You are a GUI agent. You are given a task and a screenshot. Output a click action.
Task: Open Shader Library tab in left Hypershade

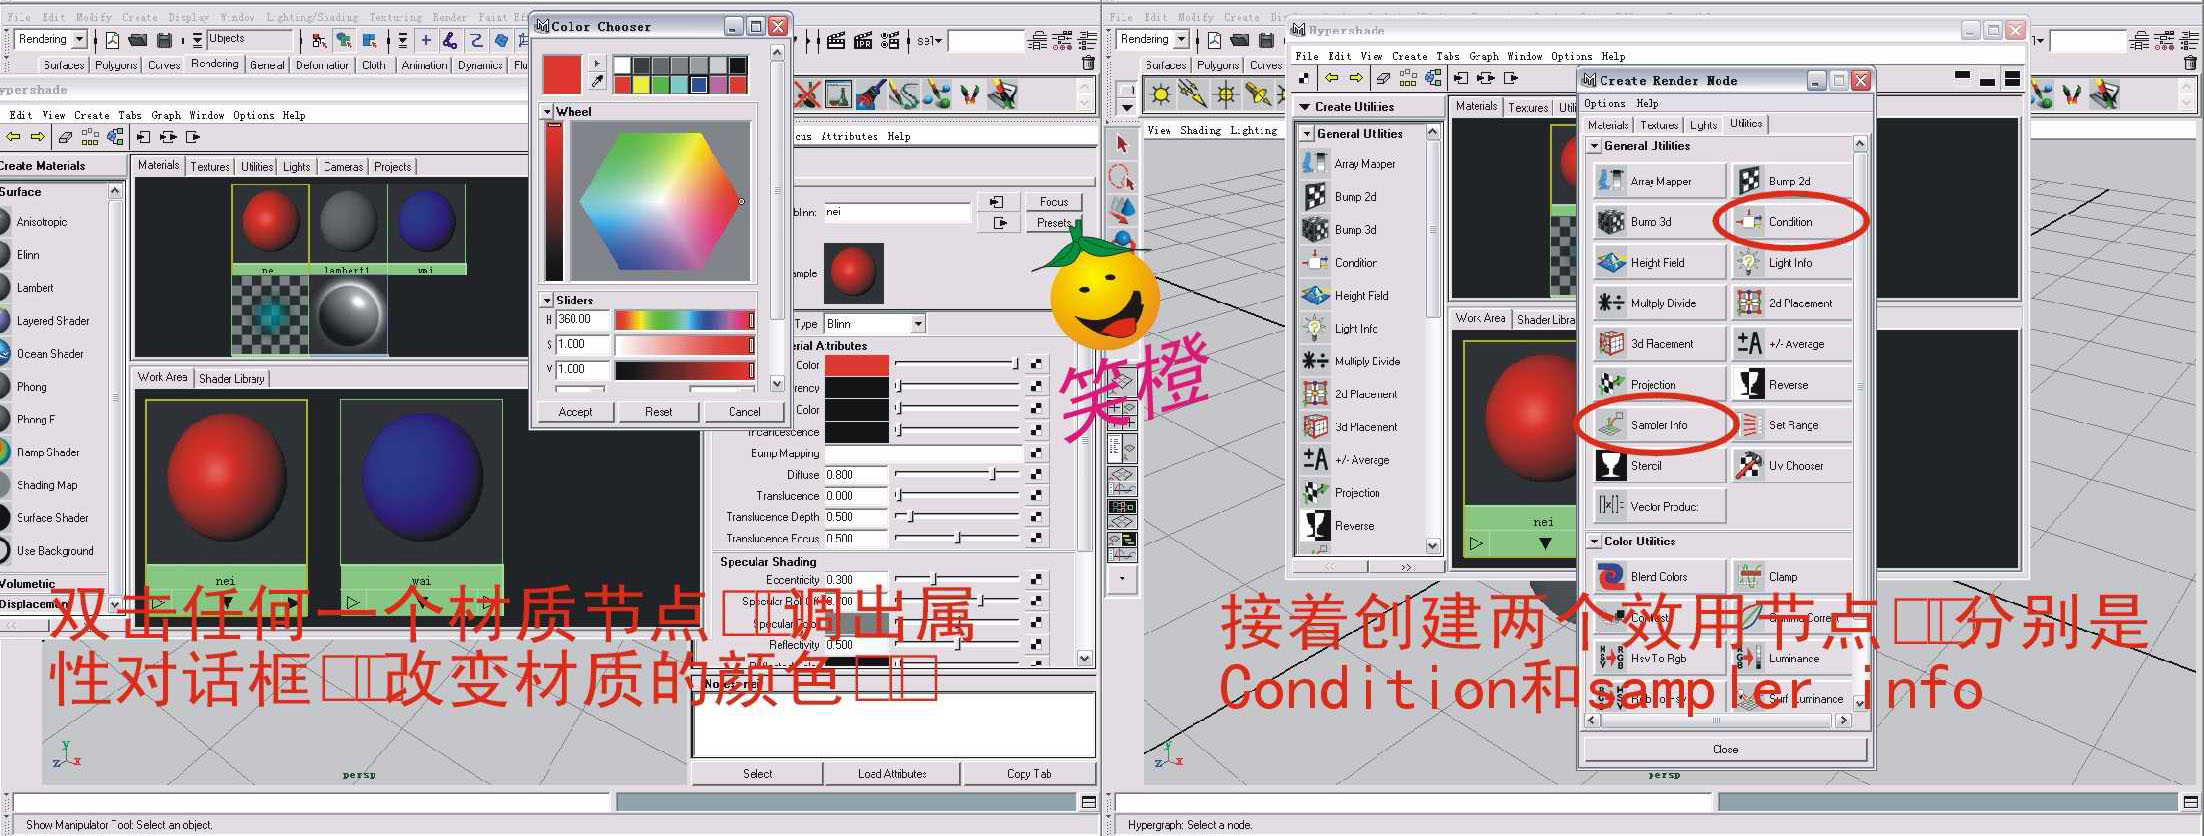coord(232,379)
